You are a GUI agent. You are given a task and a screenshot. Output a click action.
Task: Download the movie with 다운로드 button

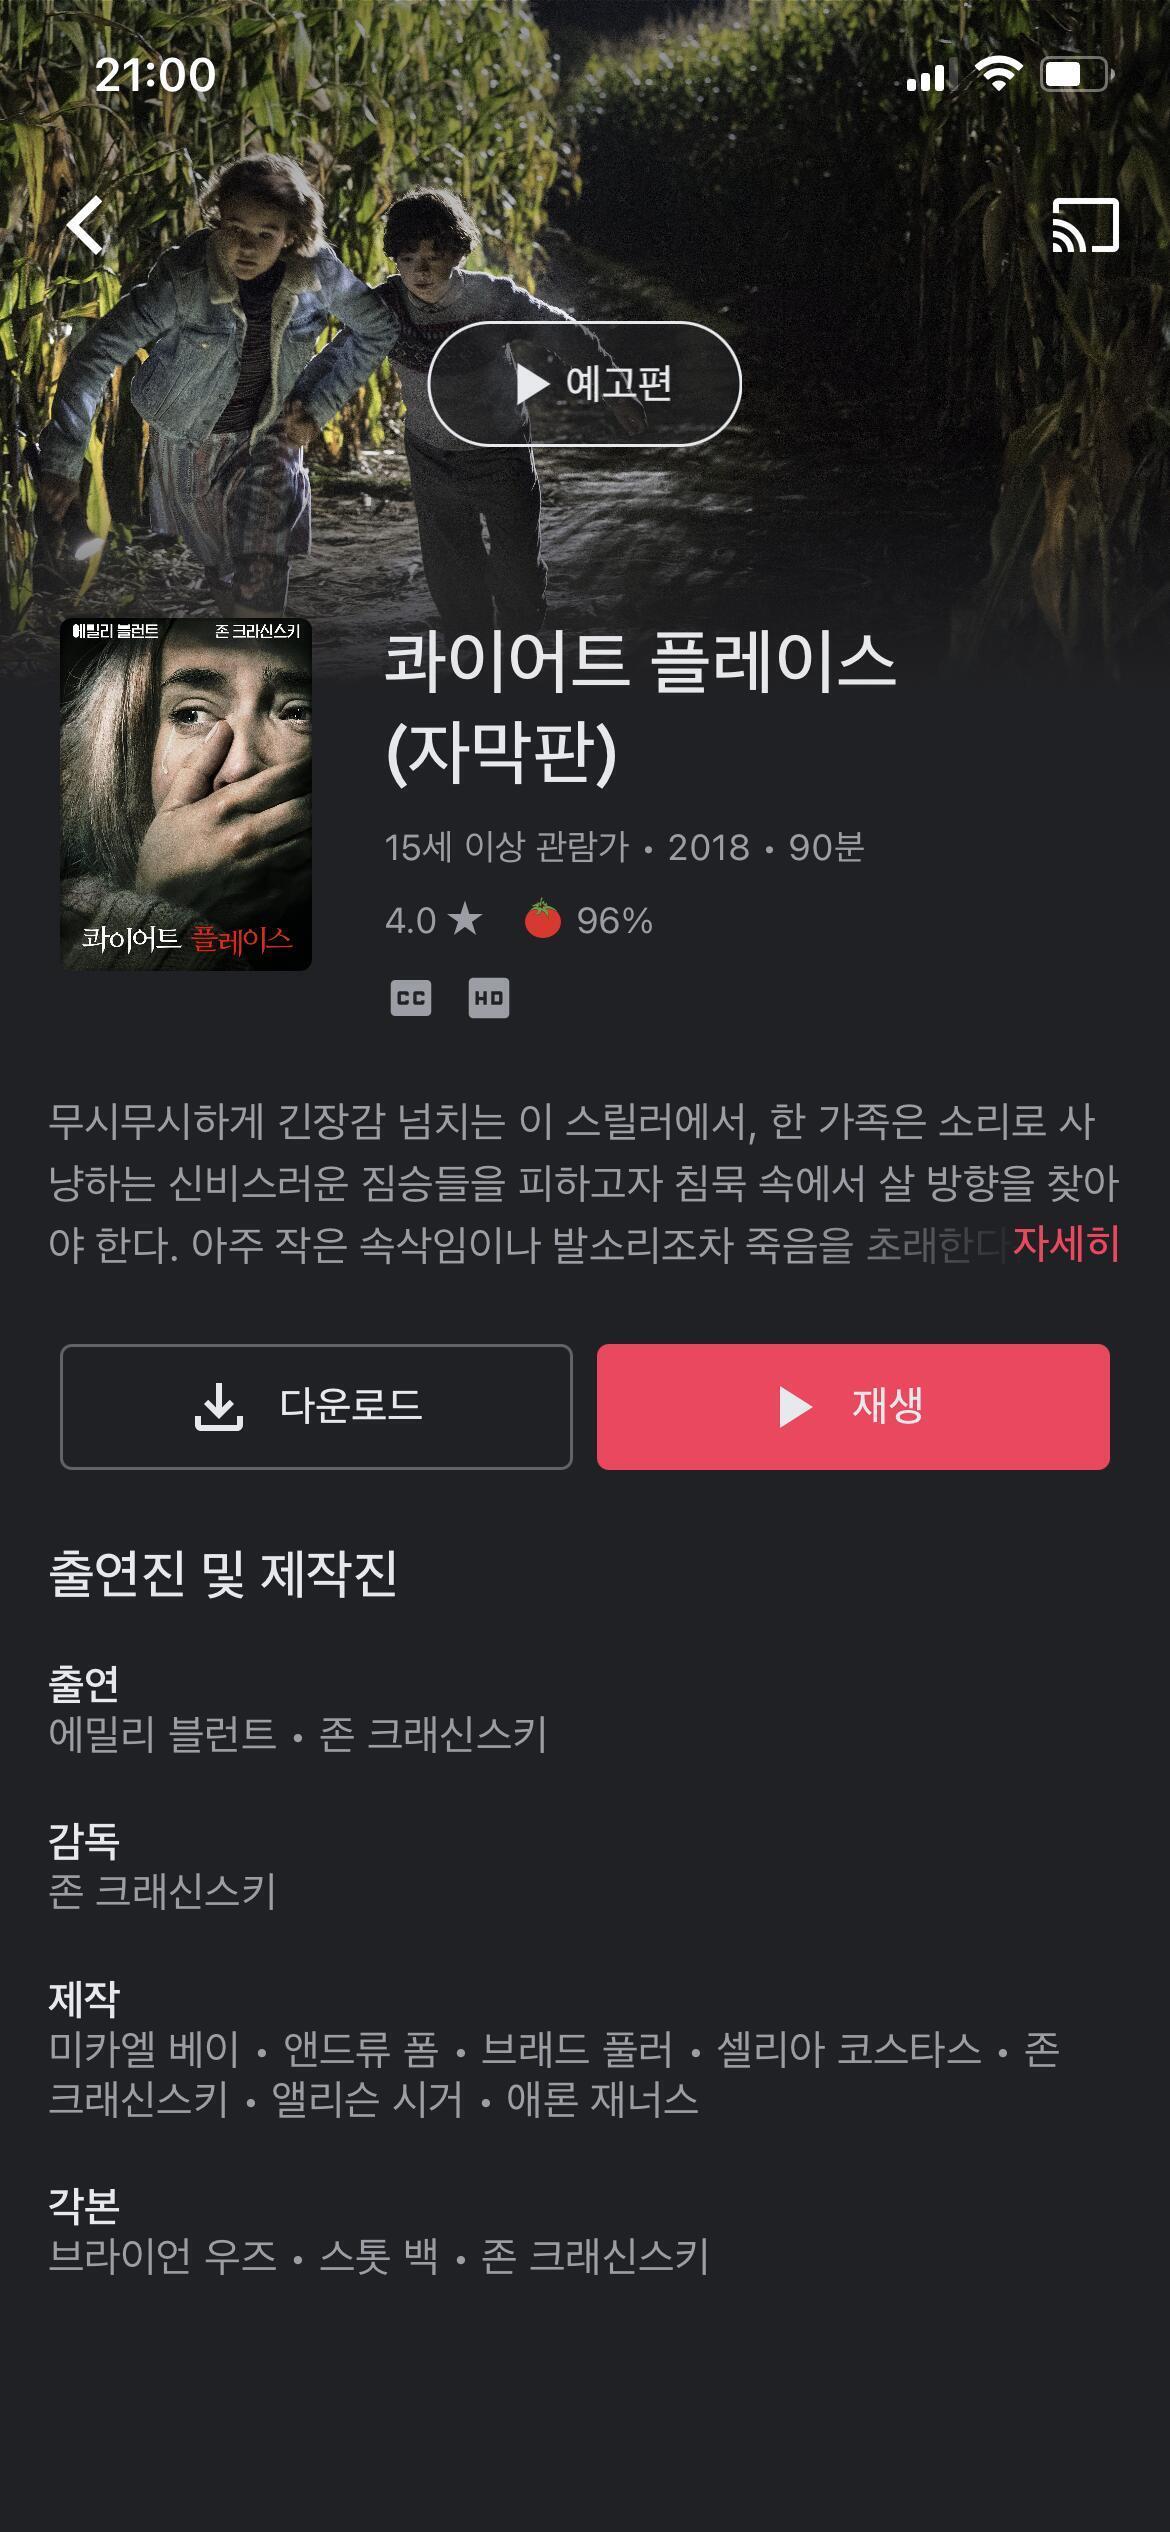point(316,1407)
